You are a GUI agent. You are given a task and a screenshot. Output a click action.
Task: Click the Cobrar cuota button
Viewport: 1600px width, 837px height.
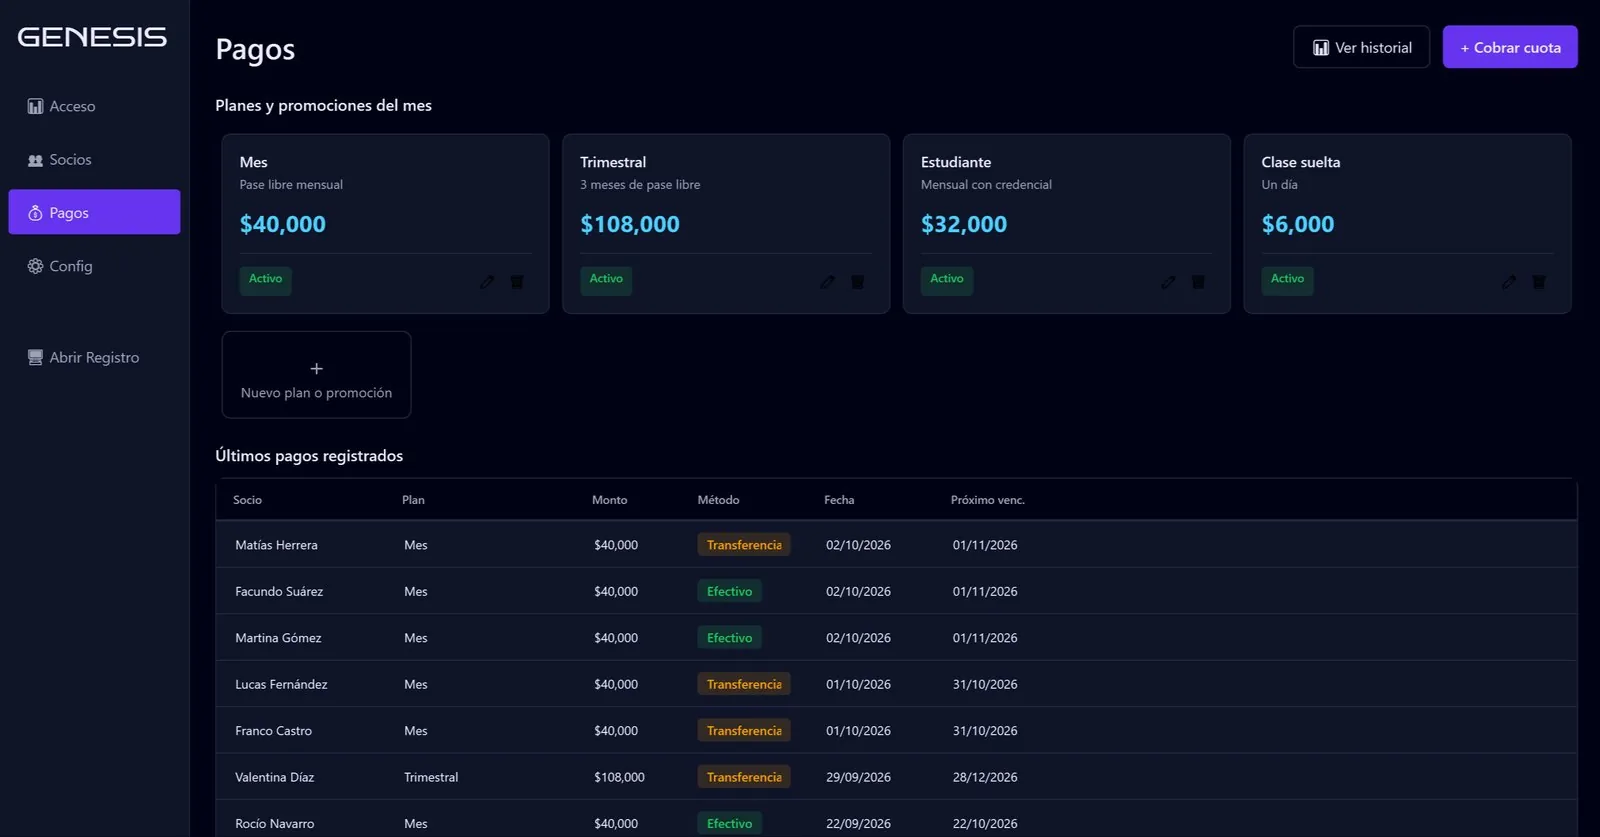point(1510,47)
